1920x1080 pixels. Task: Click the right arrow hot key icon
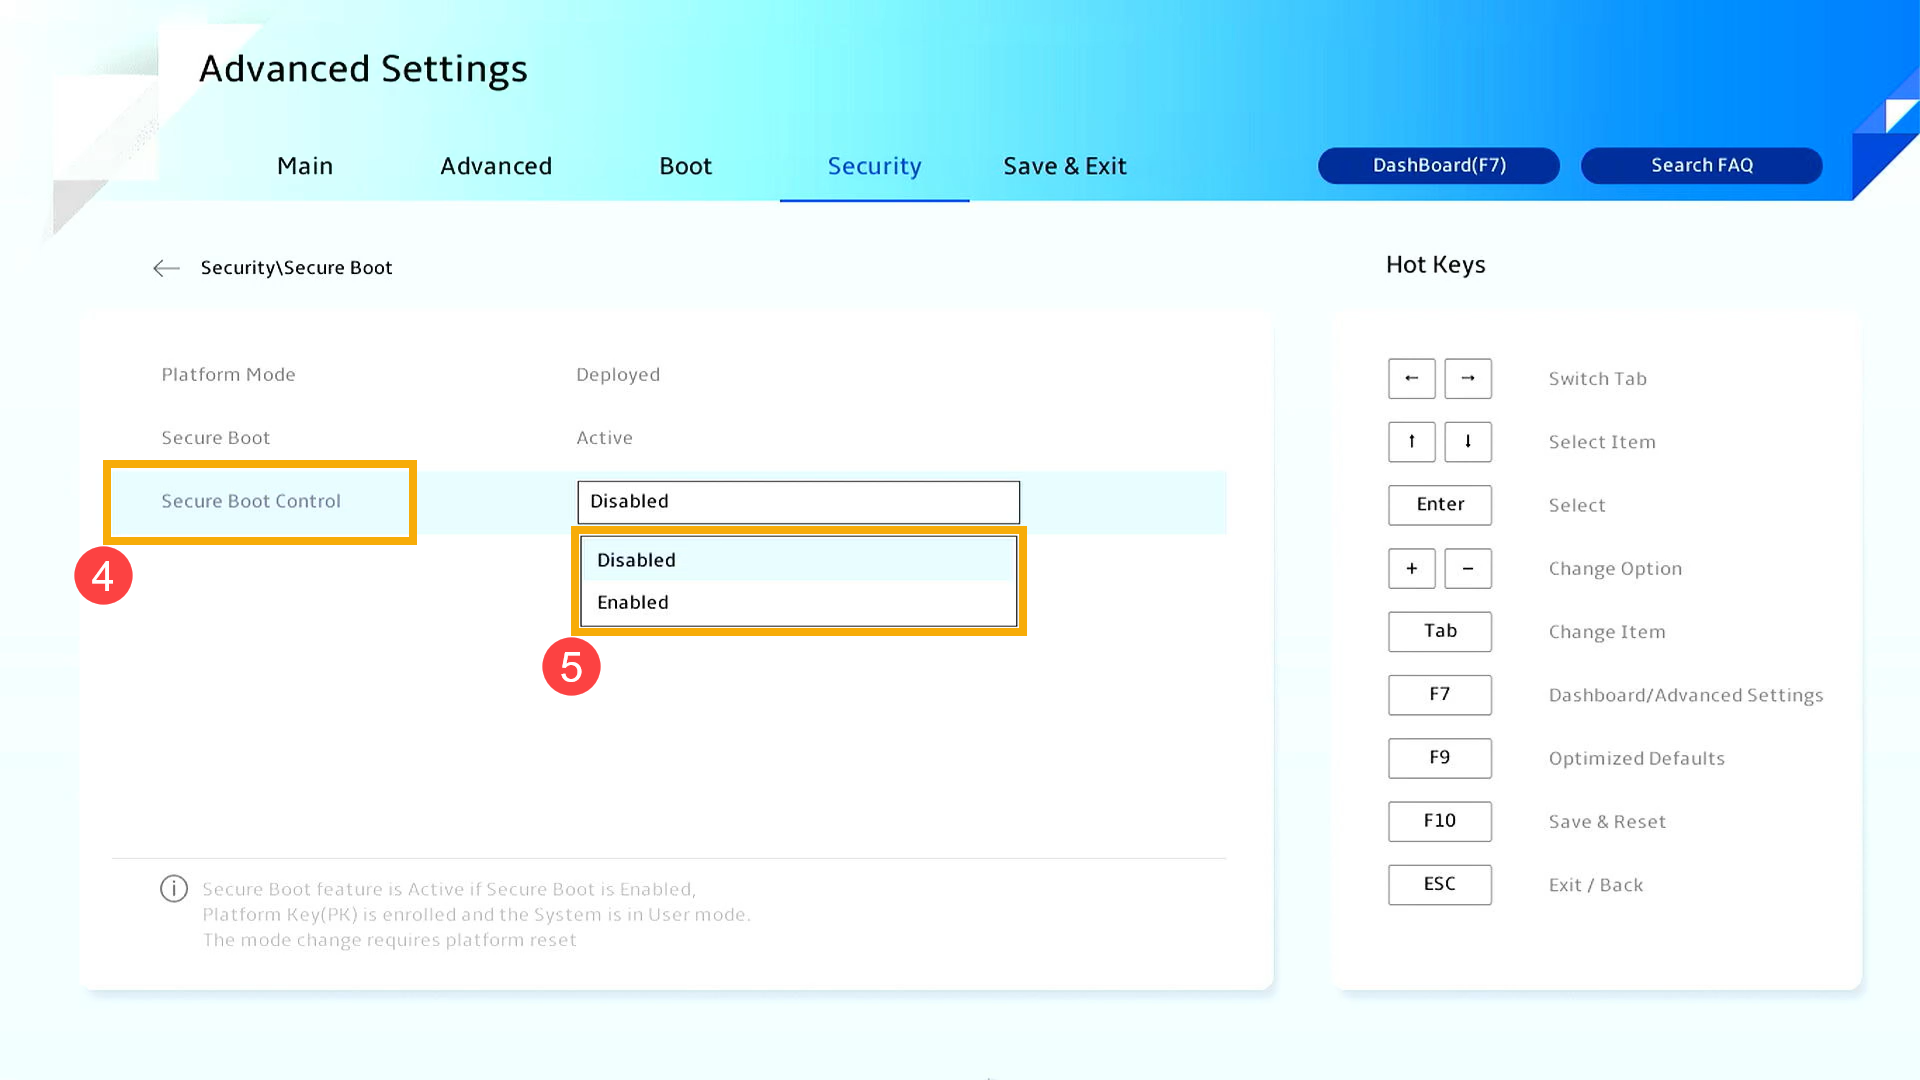1467,379
